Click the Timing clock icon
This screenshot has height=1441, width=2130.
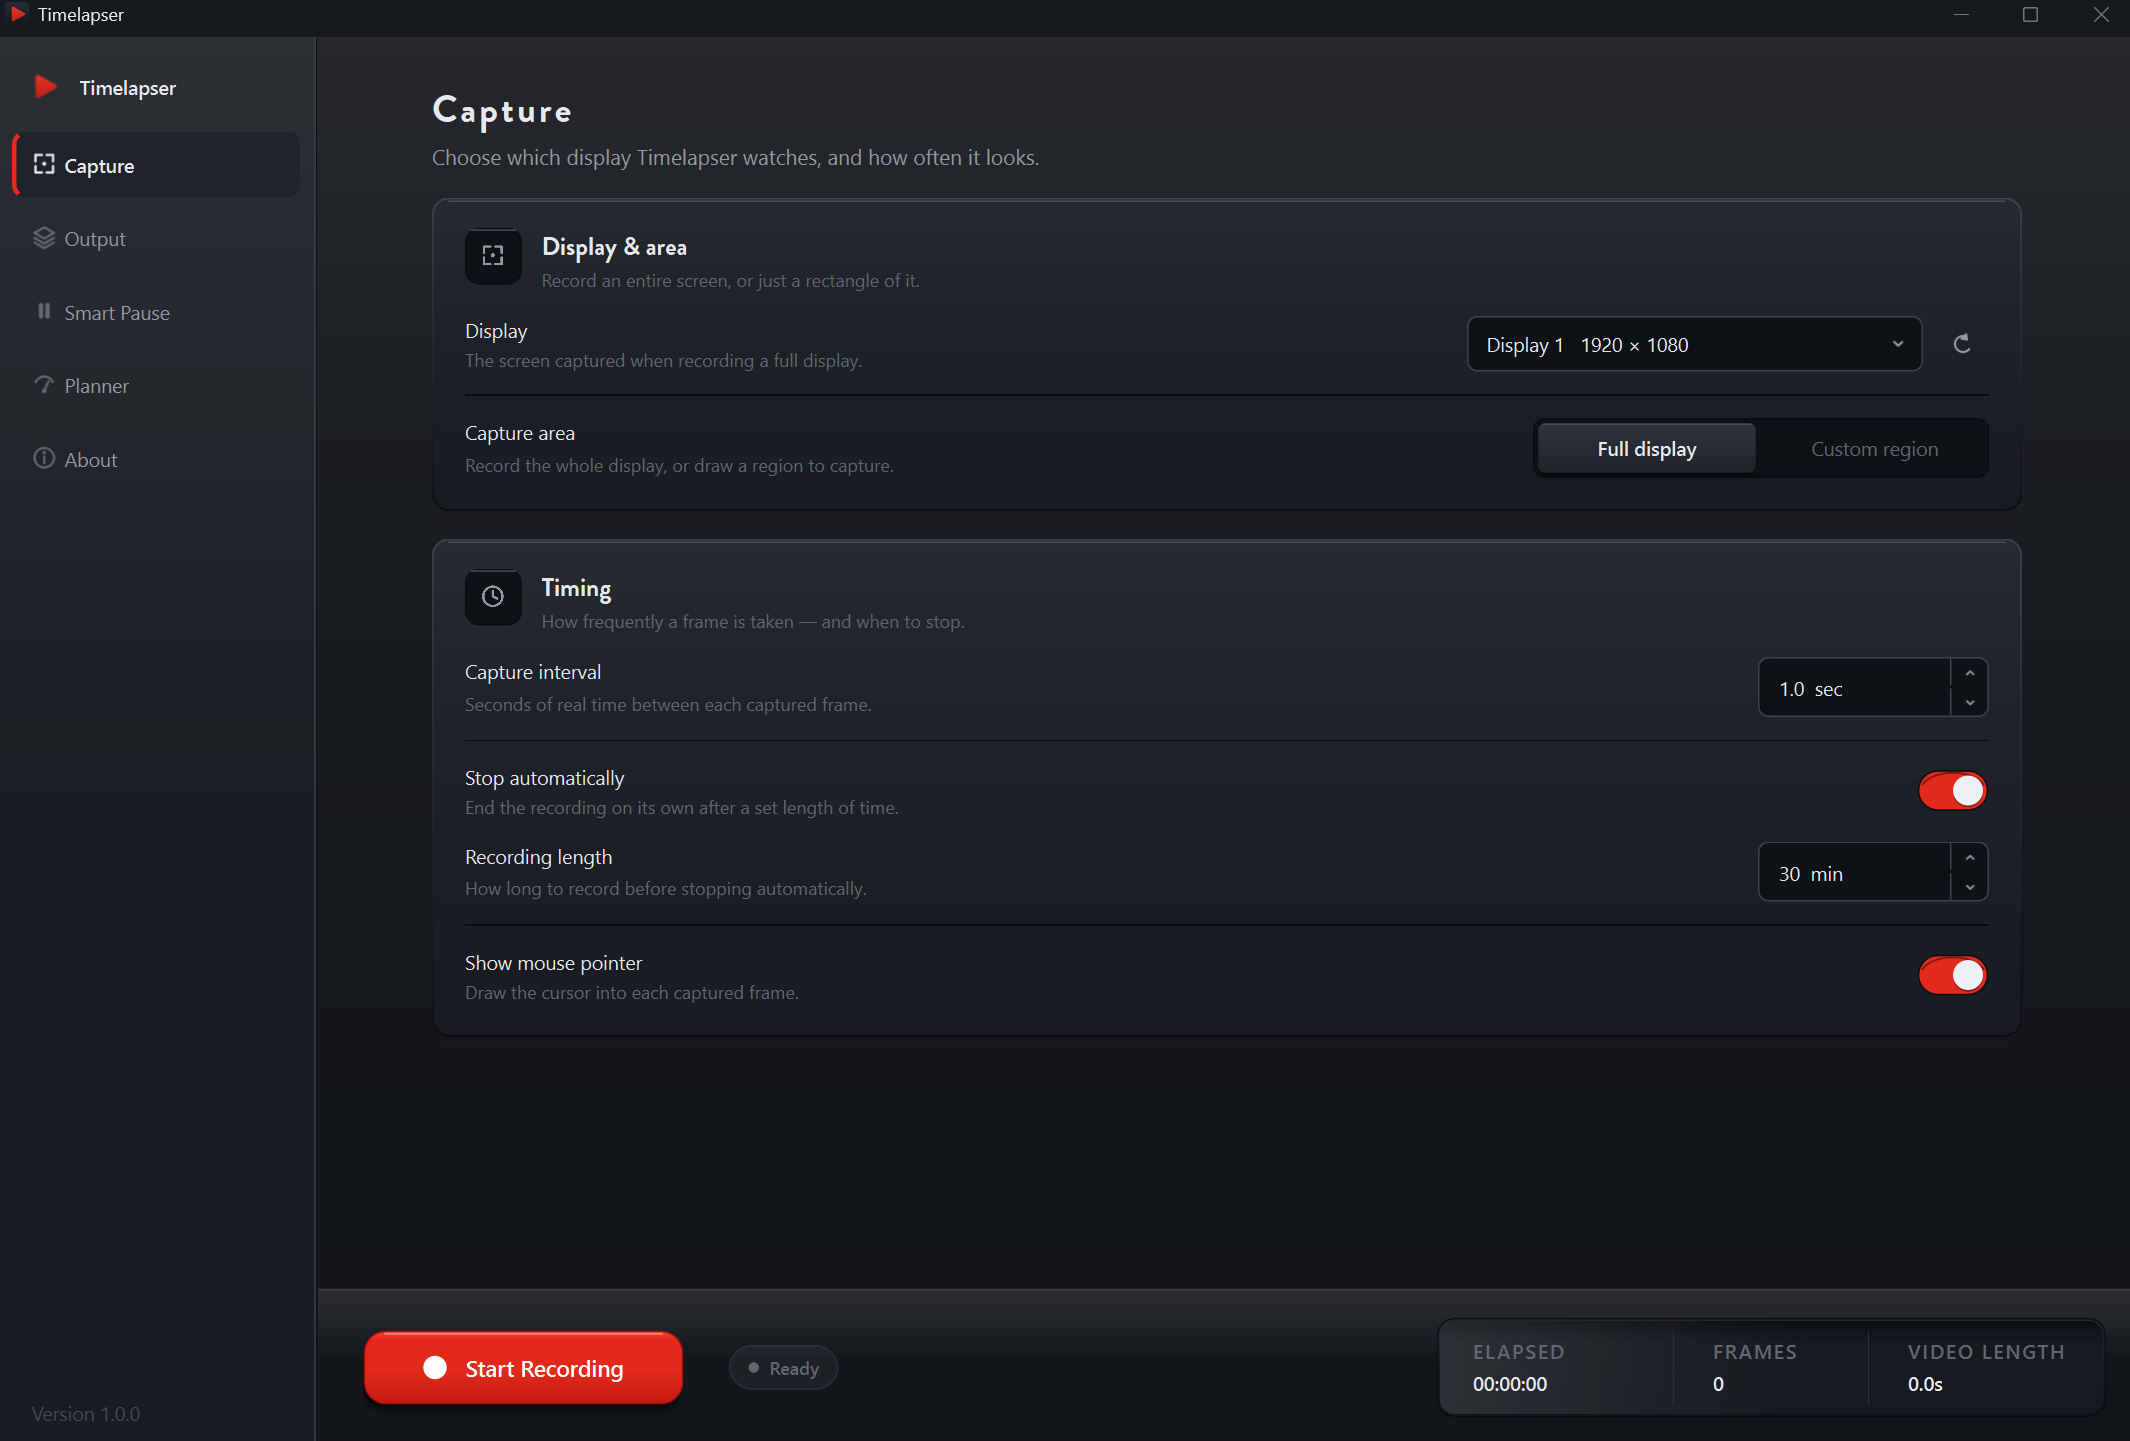[493, 597]
